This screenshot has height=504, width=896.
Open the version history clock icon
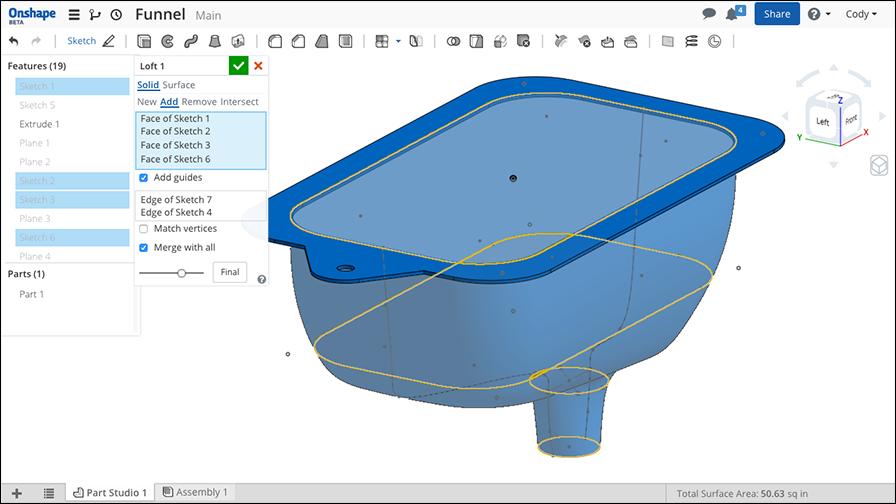point(117,15)
